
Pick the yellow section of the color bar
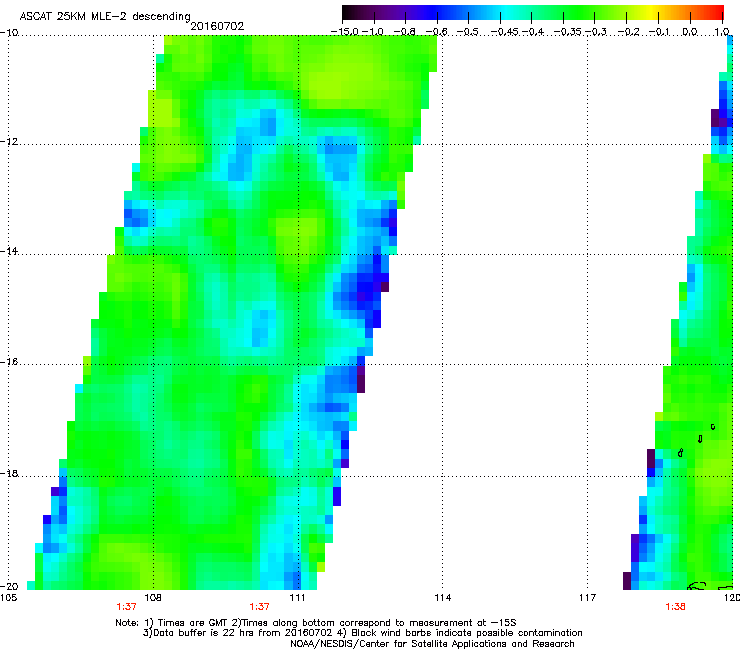pos(651,12)
